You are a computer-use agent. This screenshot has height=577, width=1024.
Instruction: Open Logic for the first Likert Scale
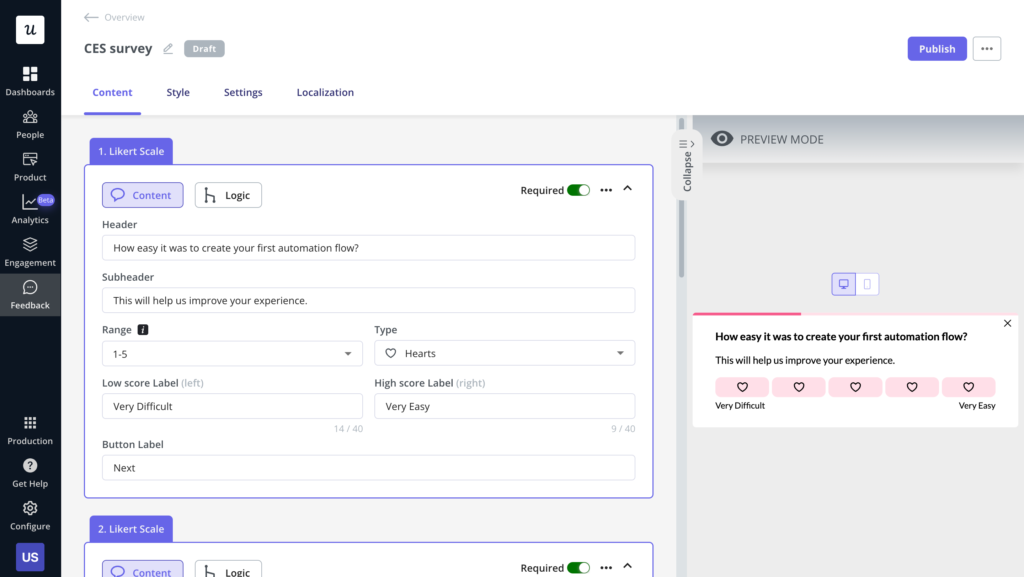[228, 195]
